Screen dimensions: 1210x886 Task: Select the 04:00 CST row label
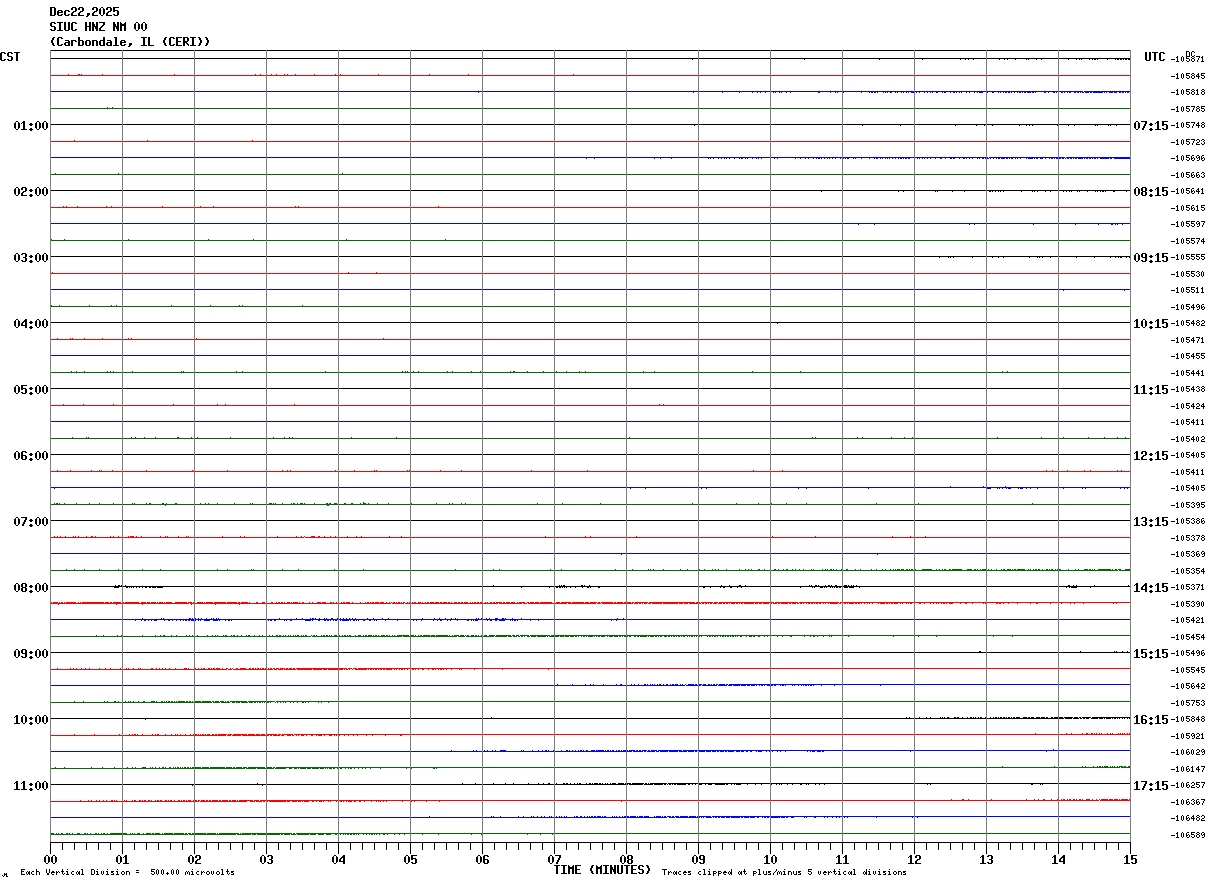(x=31, y=323)
